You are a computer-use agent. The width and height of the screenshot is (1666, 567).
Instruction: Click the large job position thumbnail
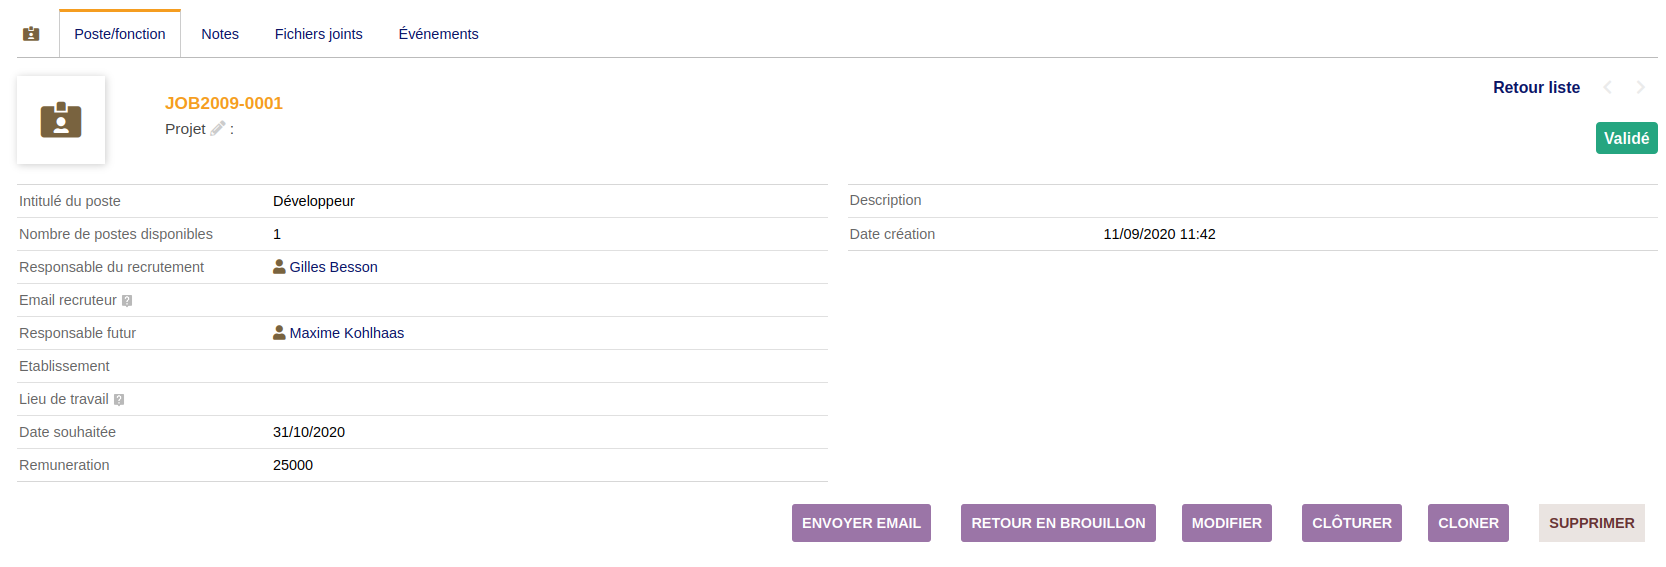(x=61, y=120)
